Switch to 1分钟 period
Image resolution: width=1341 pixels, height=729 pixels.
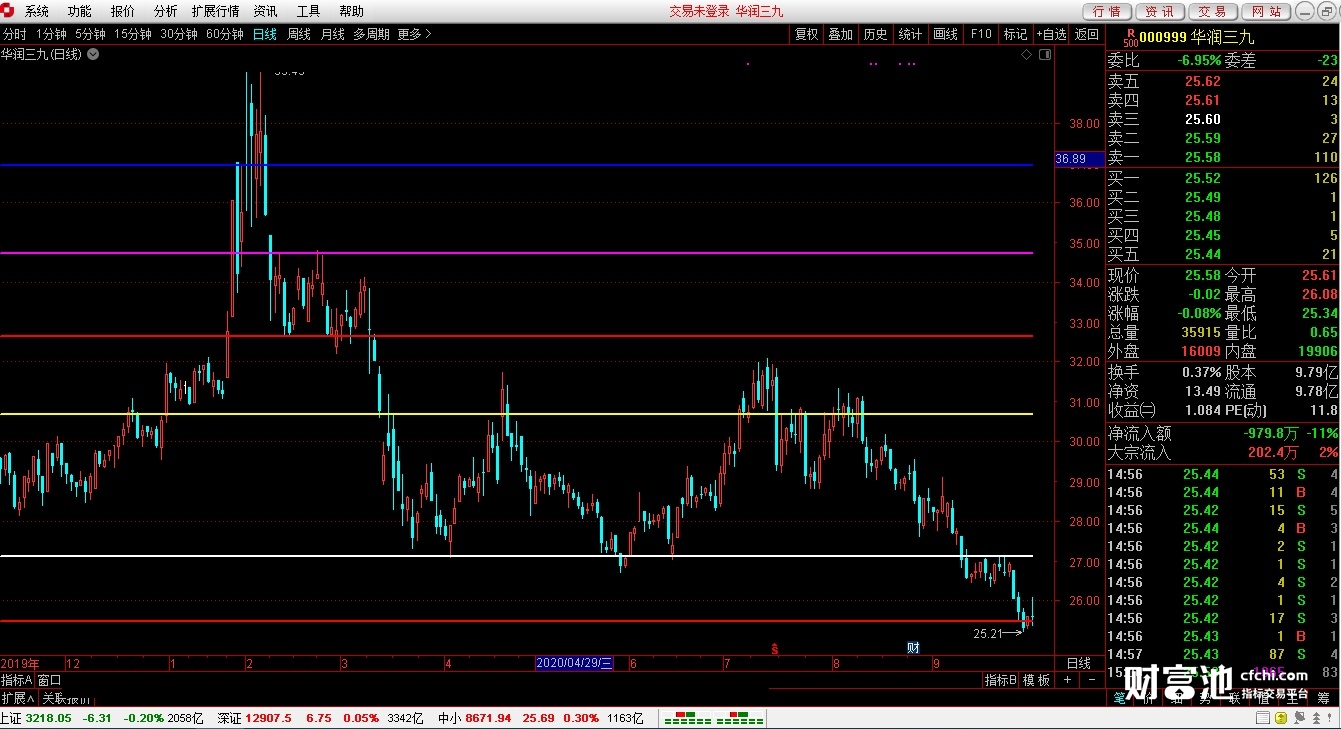pos(51,34)
